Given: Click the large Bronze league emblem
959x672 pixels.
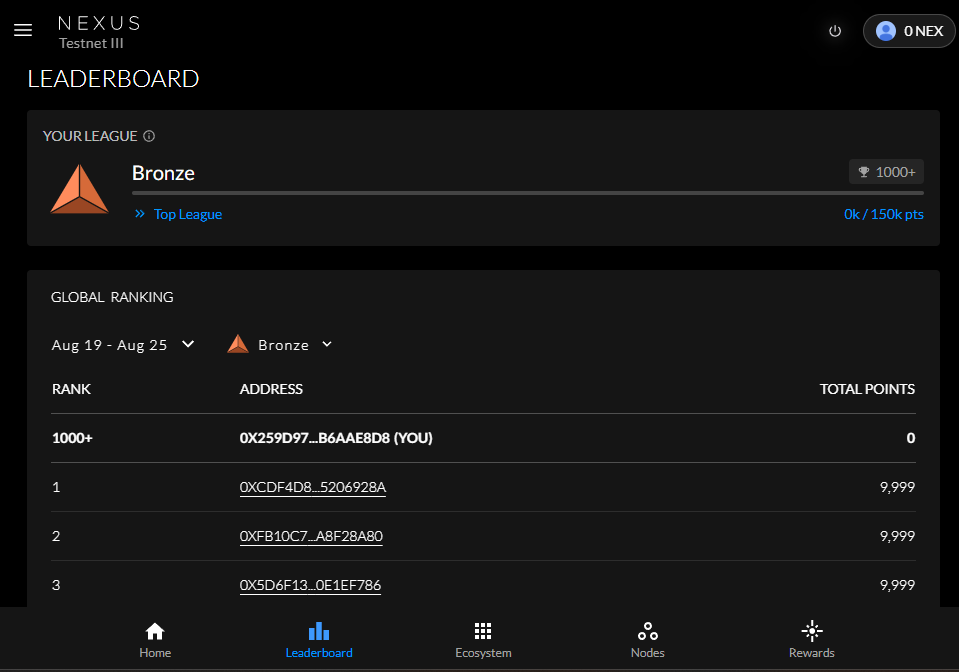Looking at the screenshot, I should click(x=80, y=189).
